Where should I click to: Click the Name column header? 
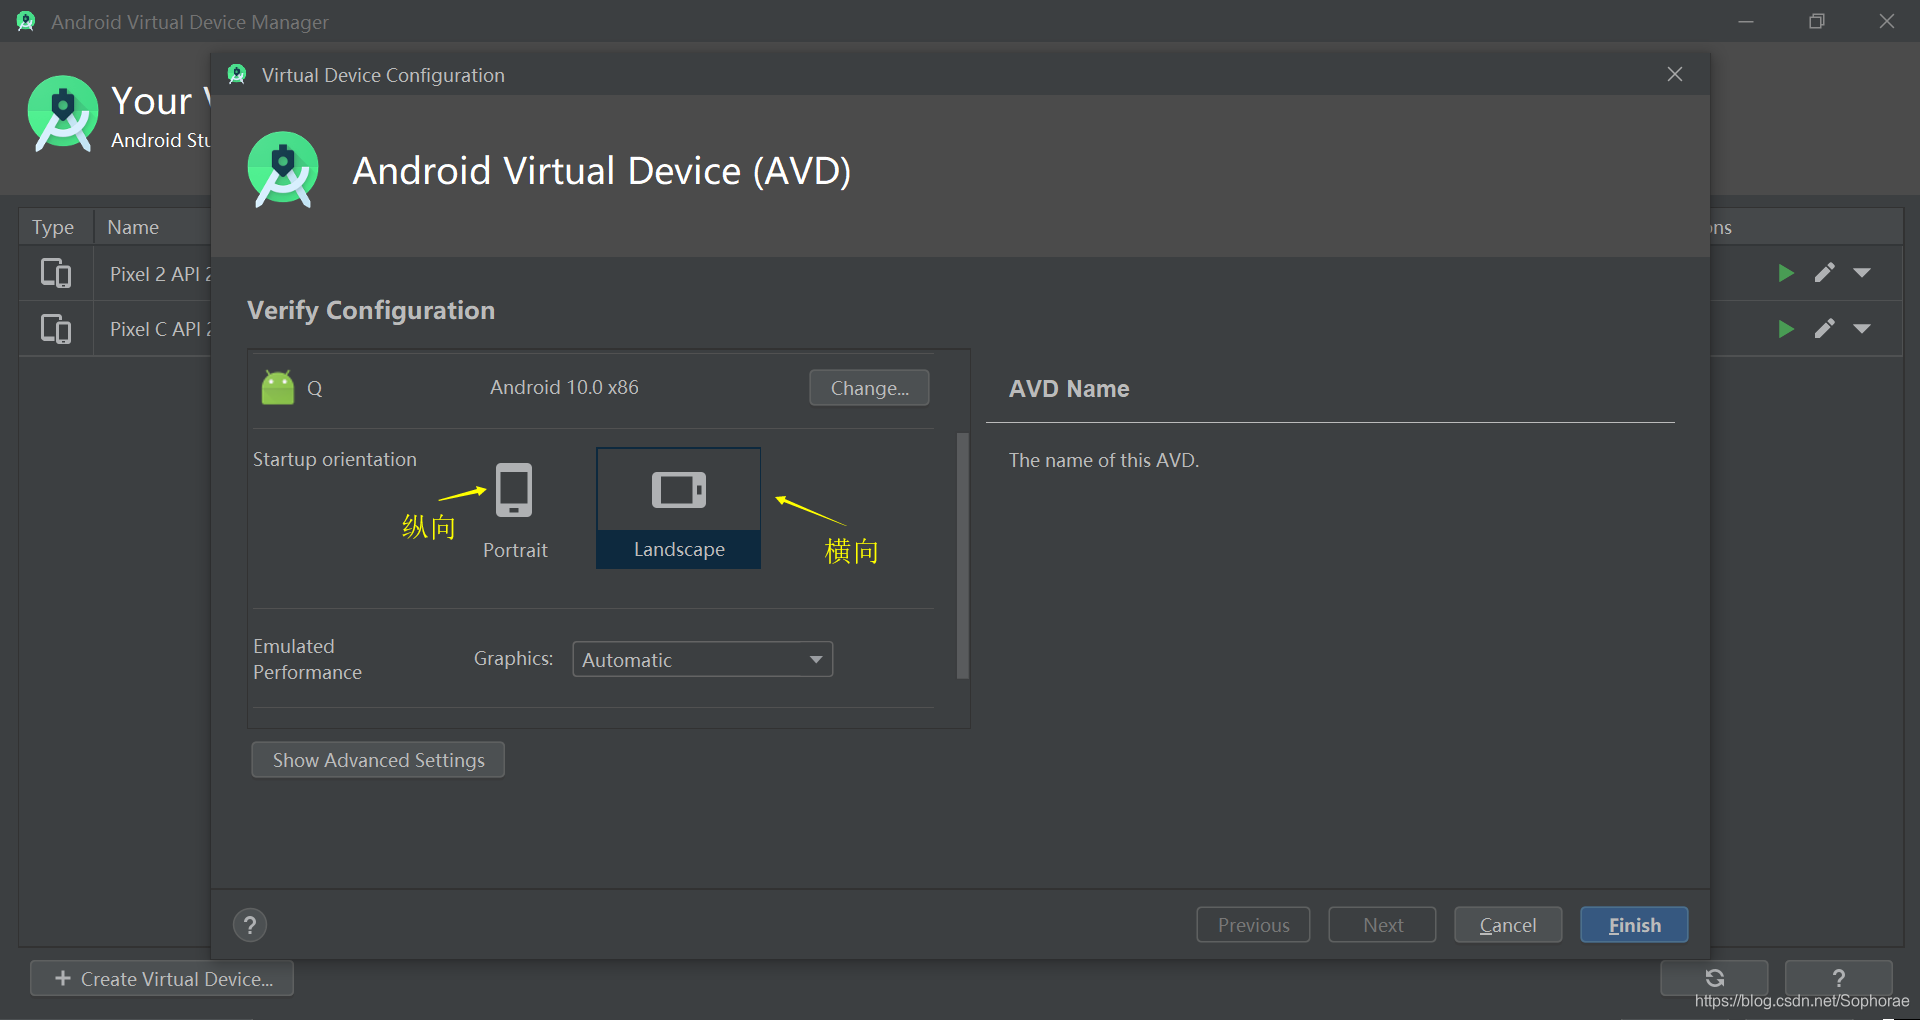pos(133,227)
